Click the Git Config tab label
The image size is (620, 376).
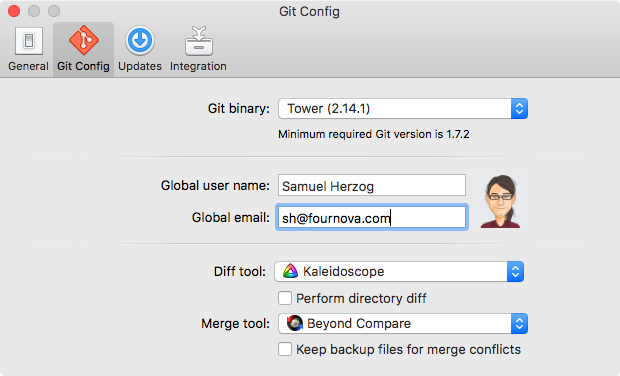(83, 66)
